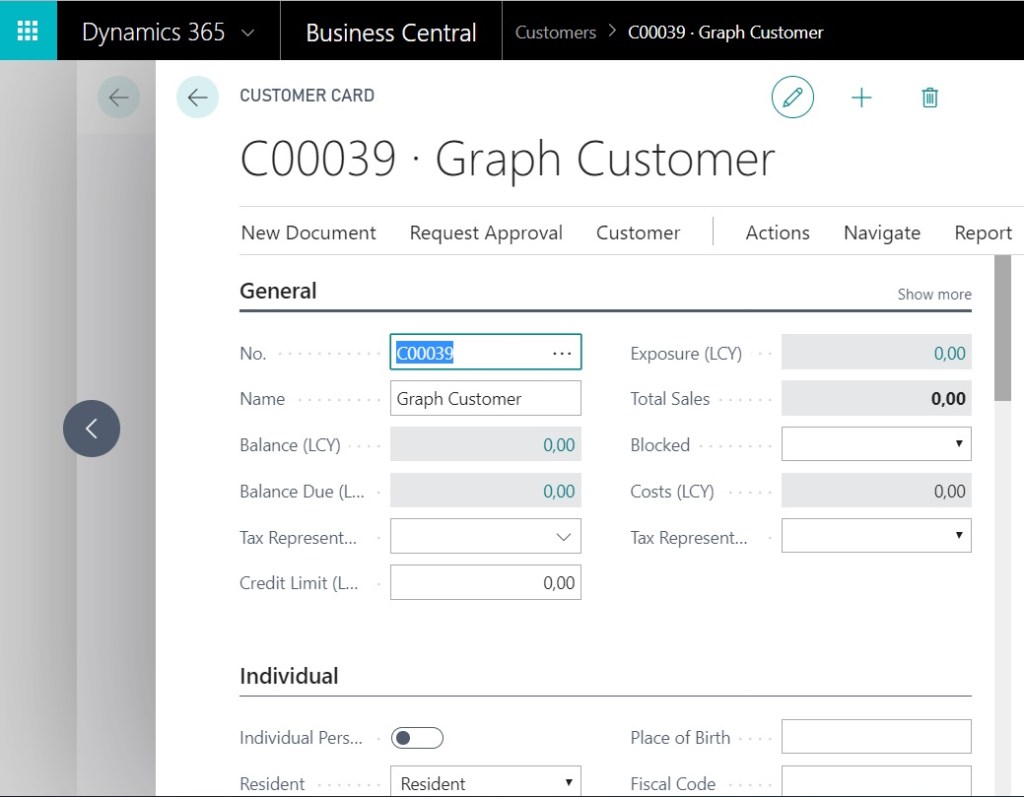Open the New Document menu
Viewport: 1024px width, 797px height.
(x=308, y=233)
